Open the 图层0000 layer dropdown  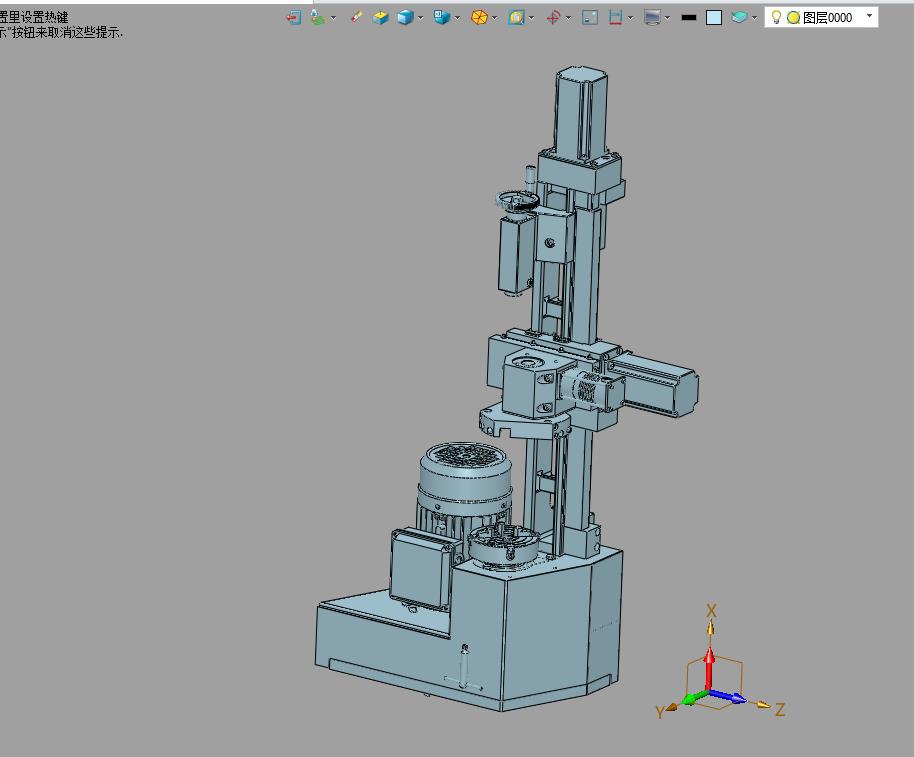pyautogui.click(x=870, y=16)
